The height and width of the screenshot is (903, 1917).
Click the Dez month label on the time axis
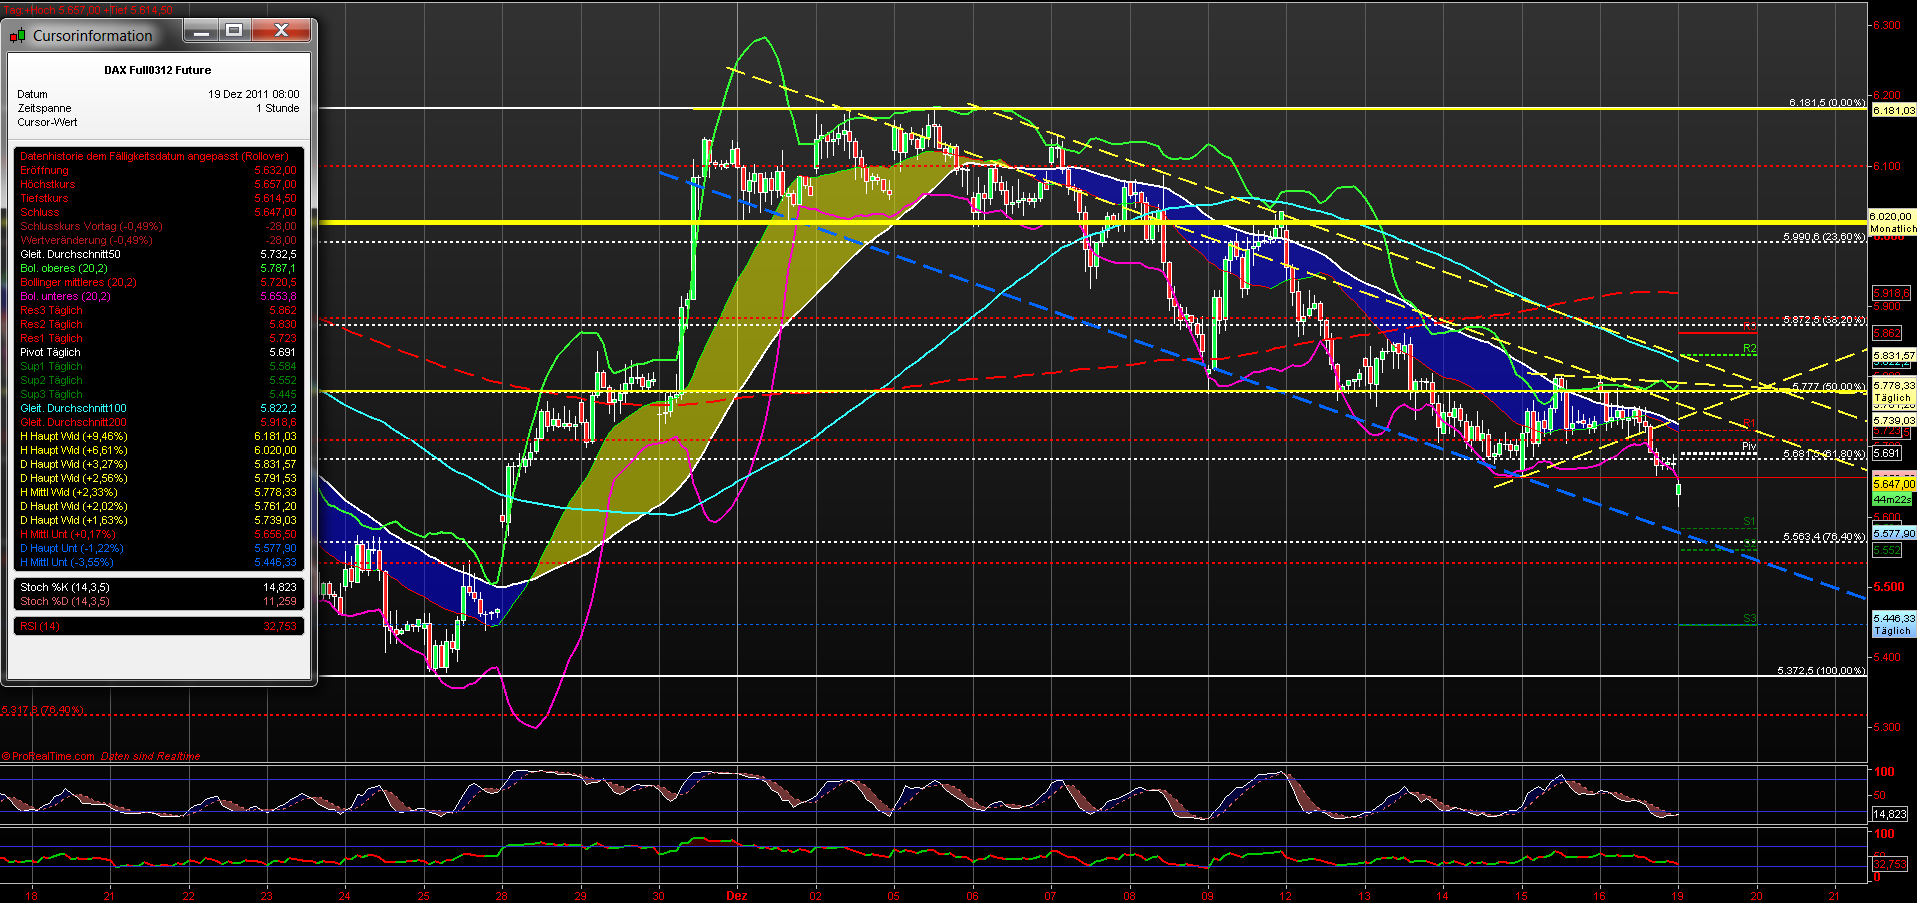pos(737,895)
